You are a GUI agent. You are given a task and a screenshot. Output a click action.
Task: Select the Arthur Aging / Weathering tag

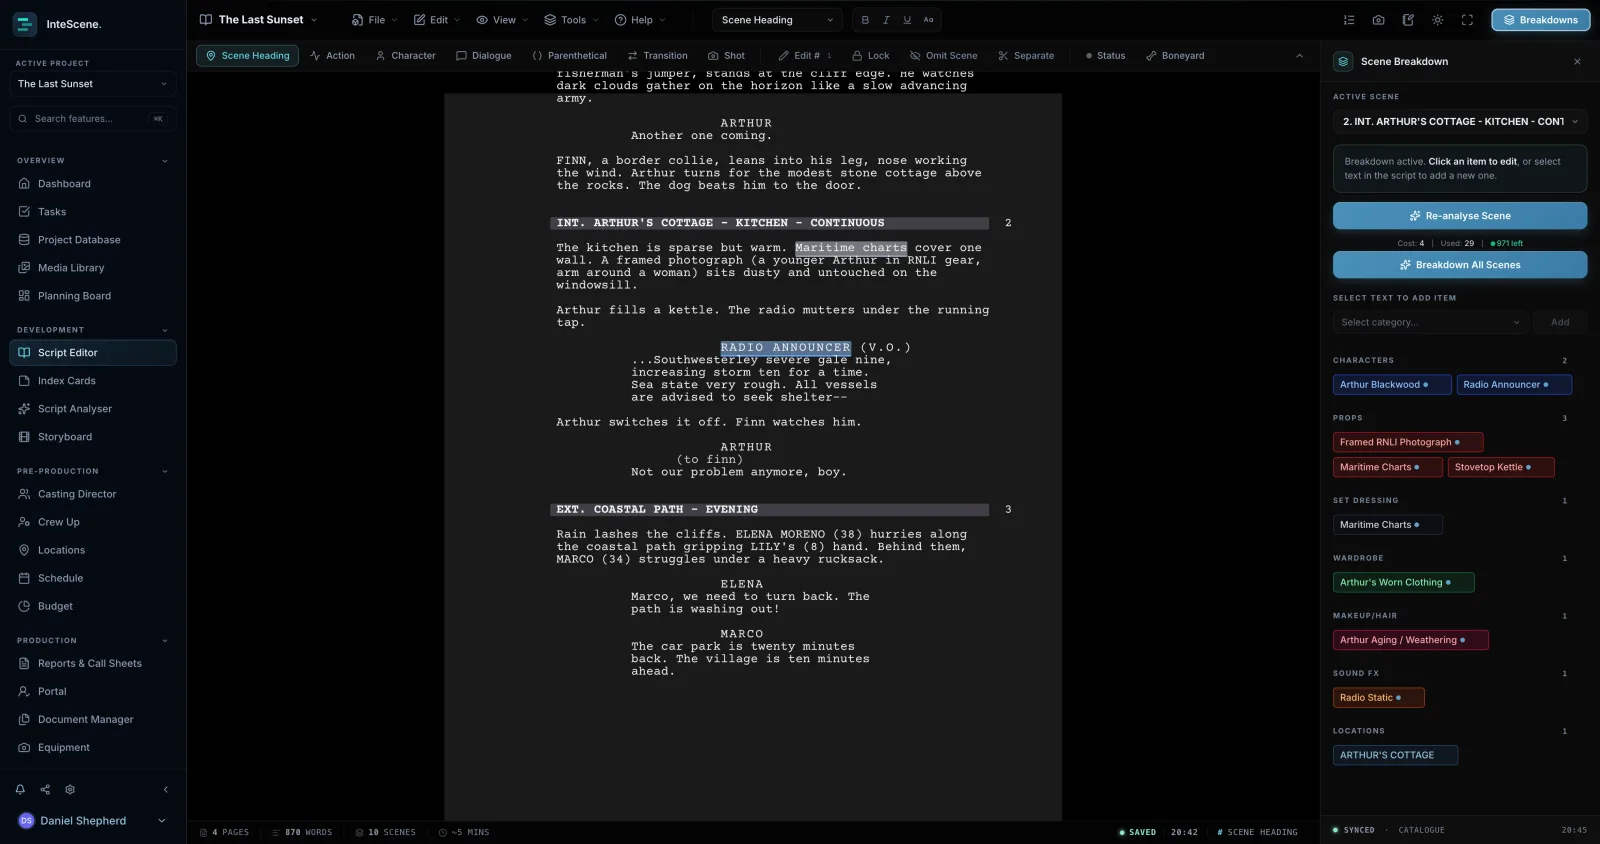point(1410,640)
